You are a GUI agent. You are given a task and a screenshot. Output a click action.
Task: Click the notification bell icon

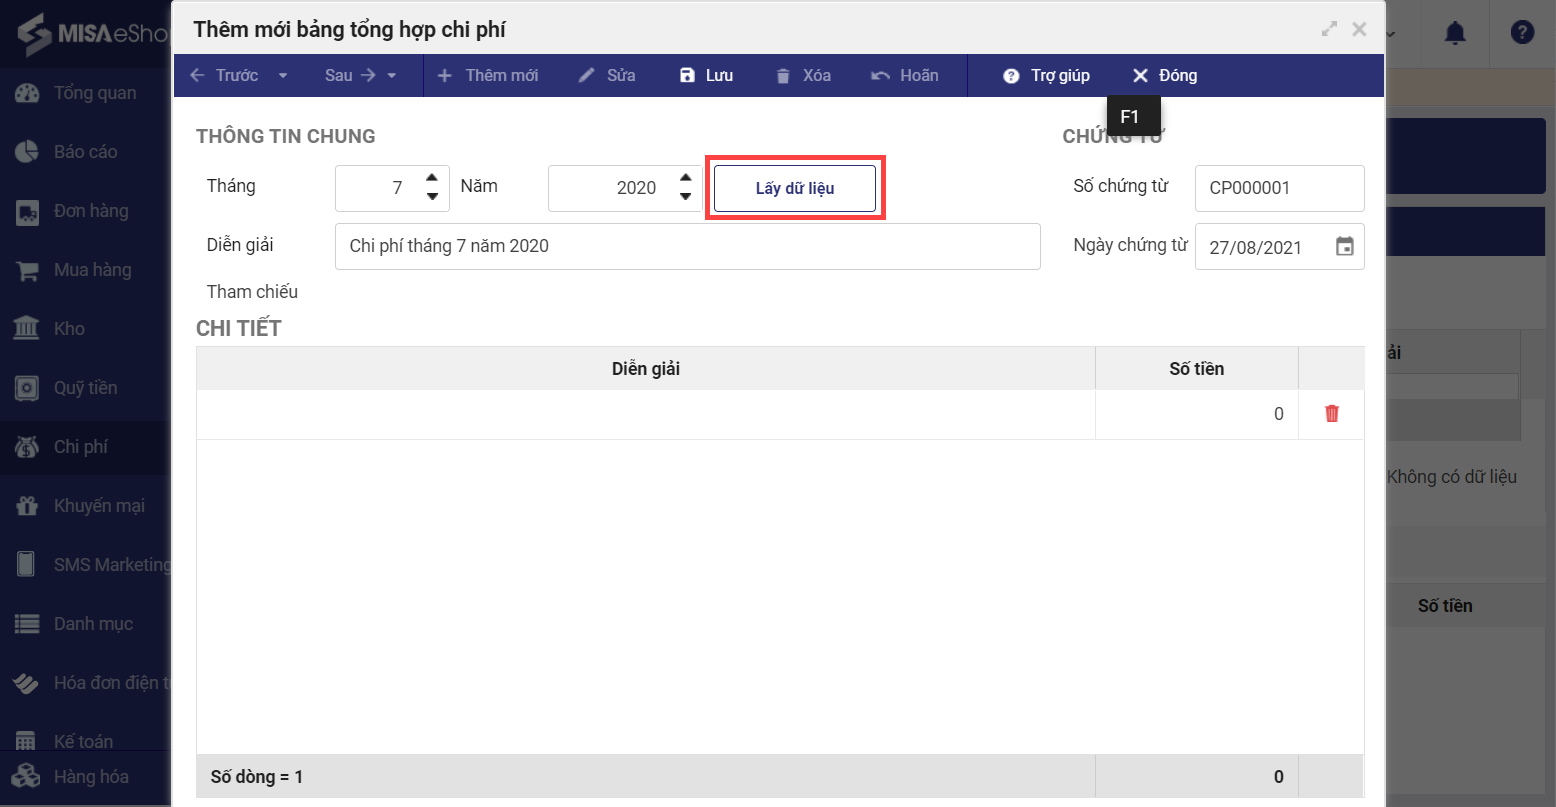[1455, 33]
